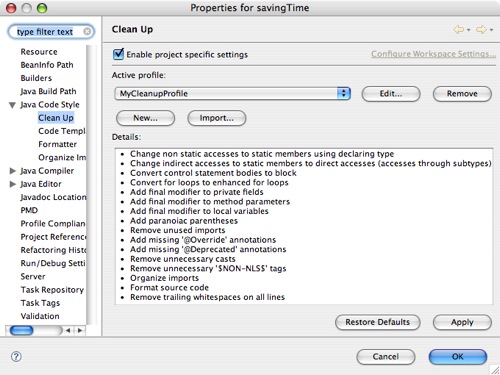The image size is (500, 375).
Task: Confirm the dialog with OK
Action: (x=458, y=357)
